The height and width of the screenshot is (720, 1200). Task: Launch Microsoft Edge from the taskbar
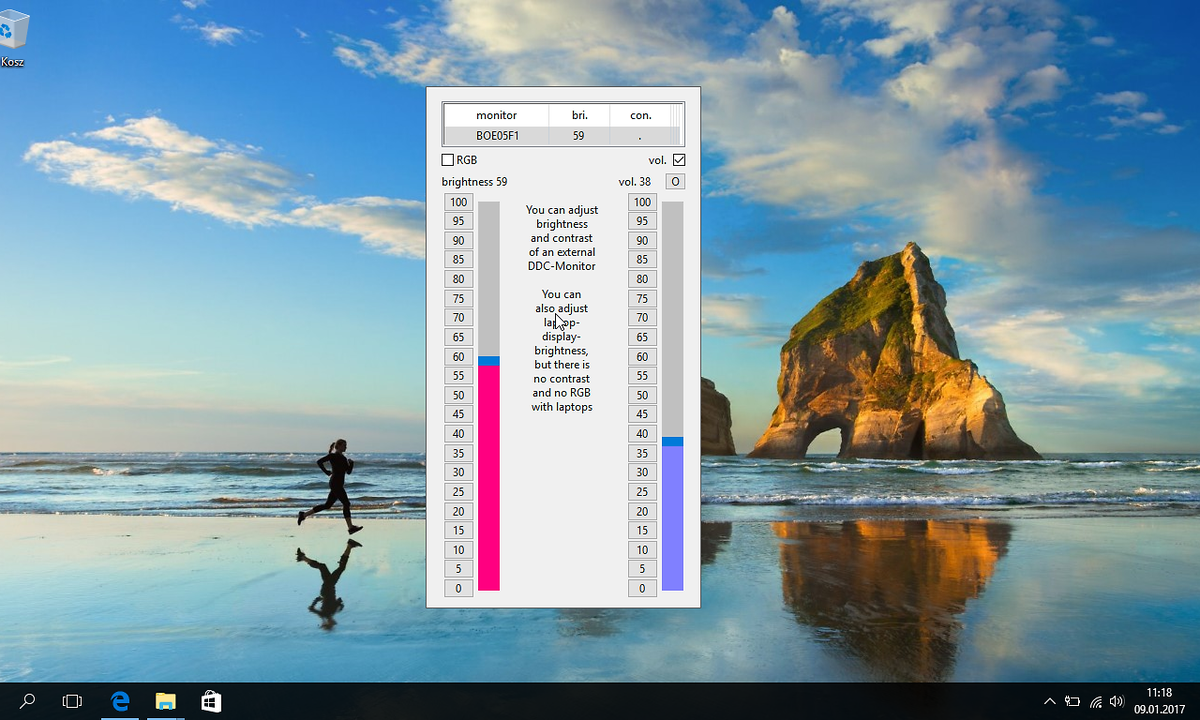[120, 701]
